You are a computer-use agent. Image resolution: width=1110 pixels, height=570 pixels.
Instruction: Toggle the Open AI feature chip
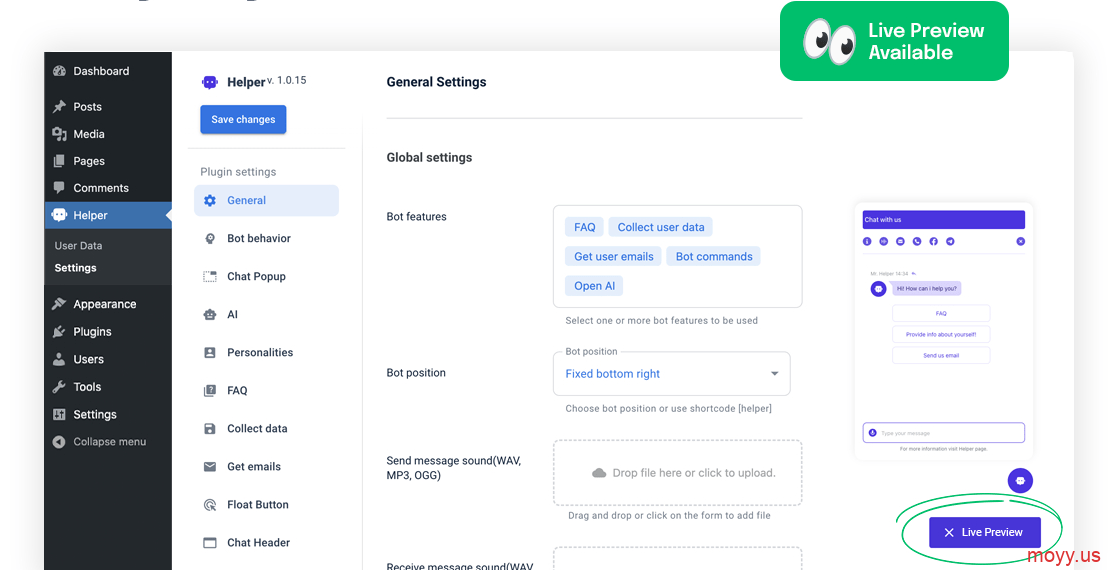click(595, 285)
